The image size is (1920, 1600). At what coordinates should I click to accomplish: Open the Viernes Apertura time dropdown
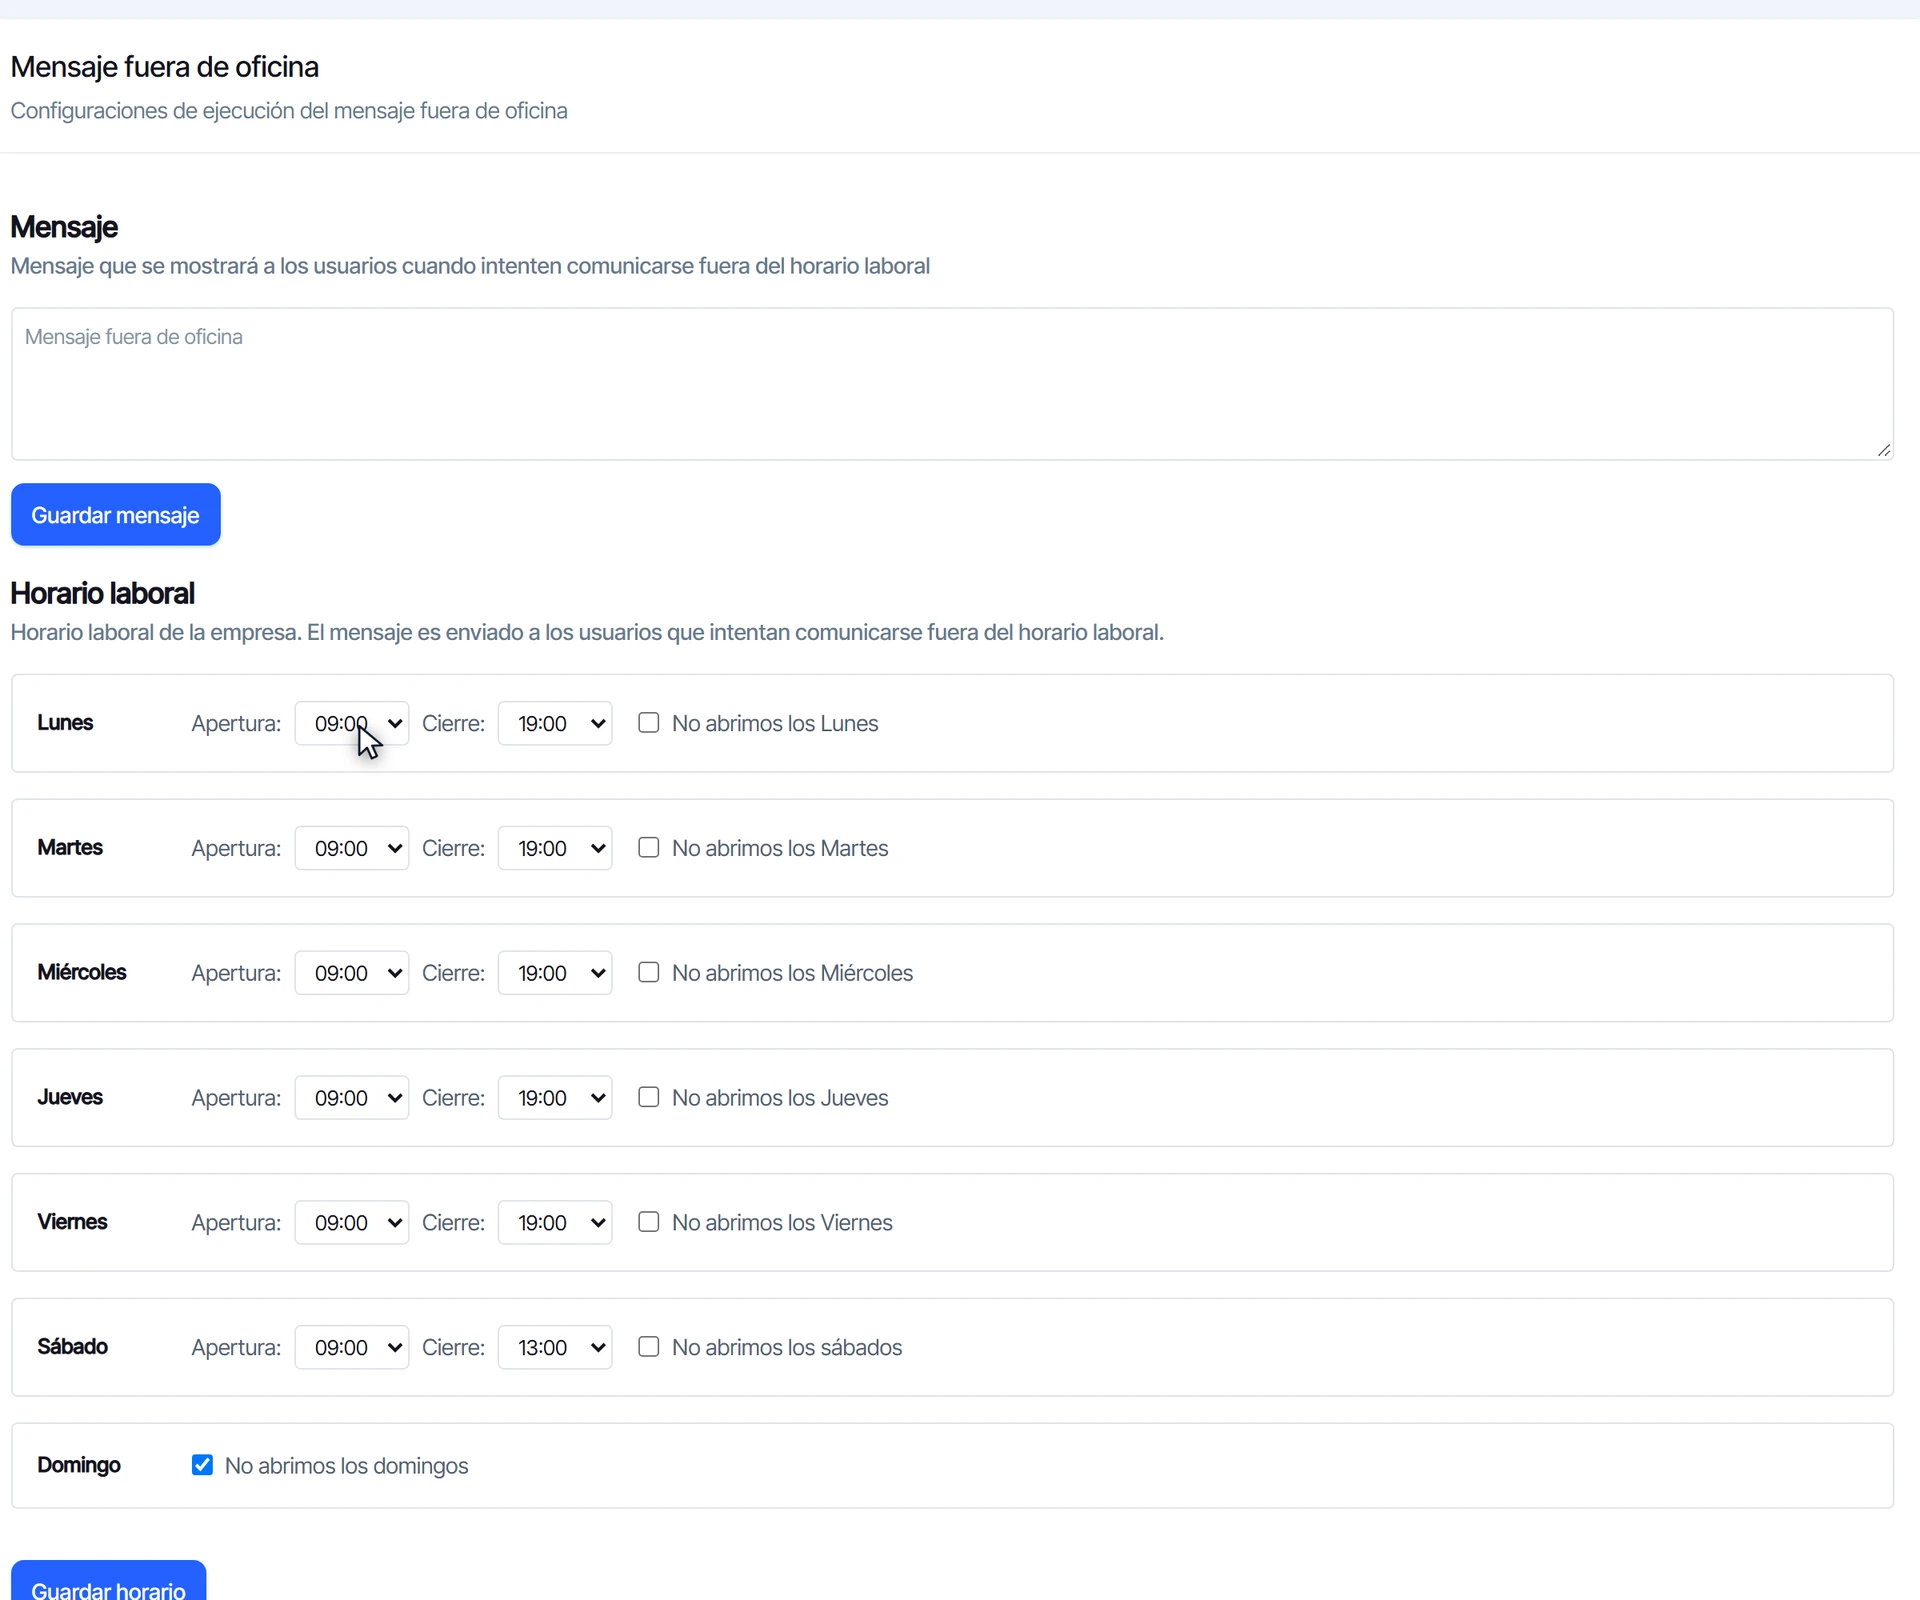click(352, 1223)
